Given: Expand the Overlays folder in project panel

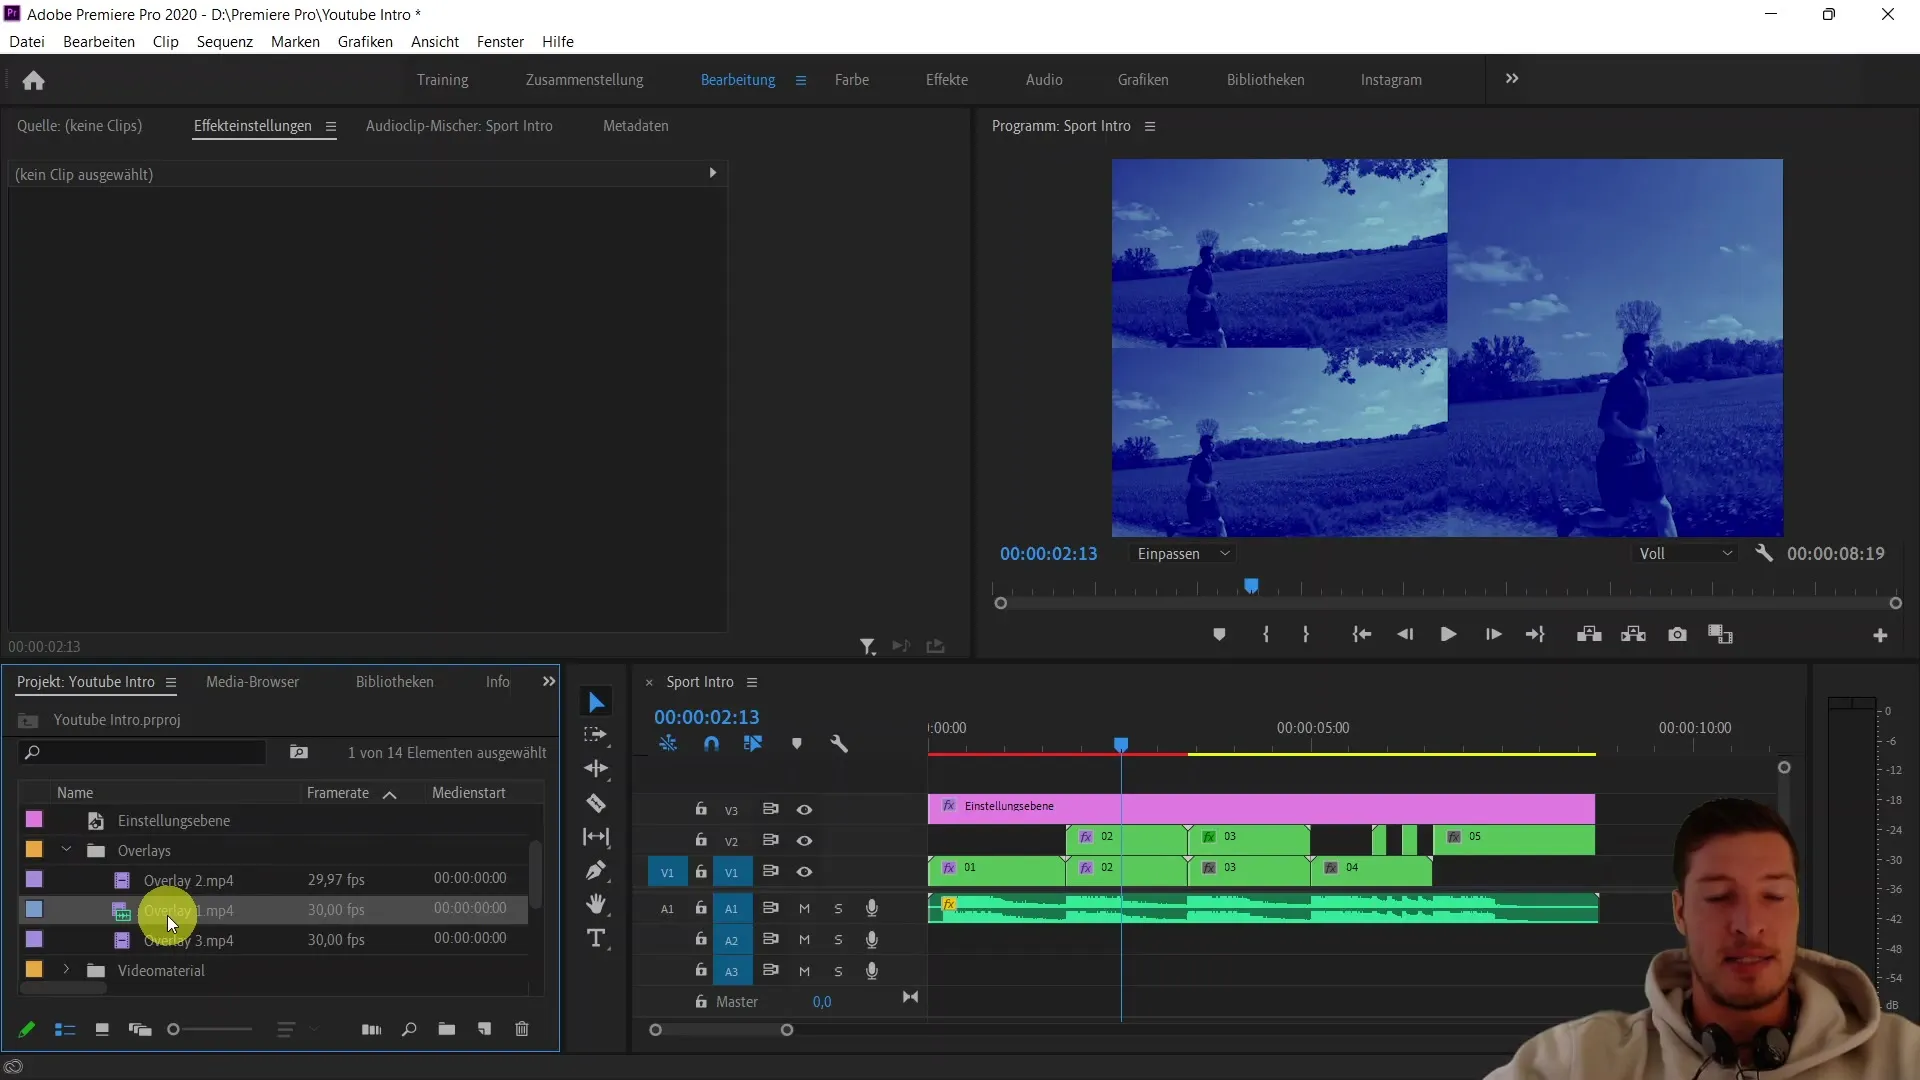Looking at the screenshot, I should point(66,851).
